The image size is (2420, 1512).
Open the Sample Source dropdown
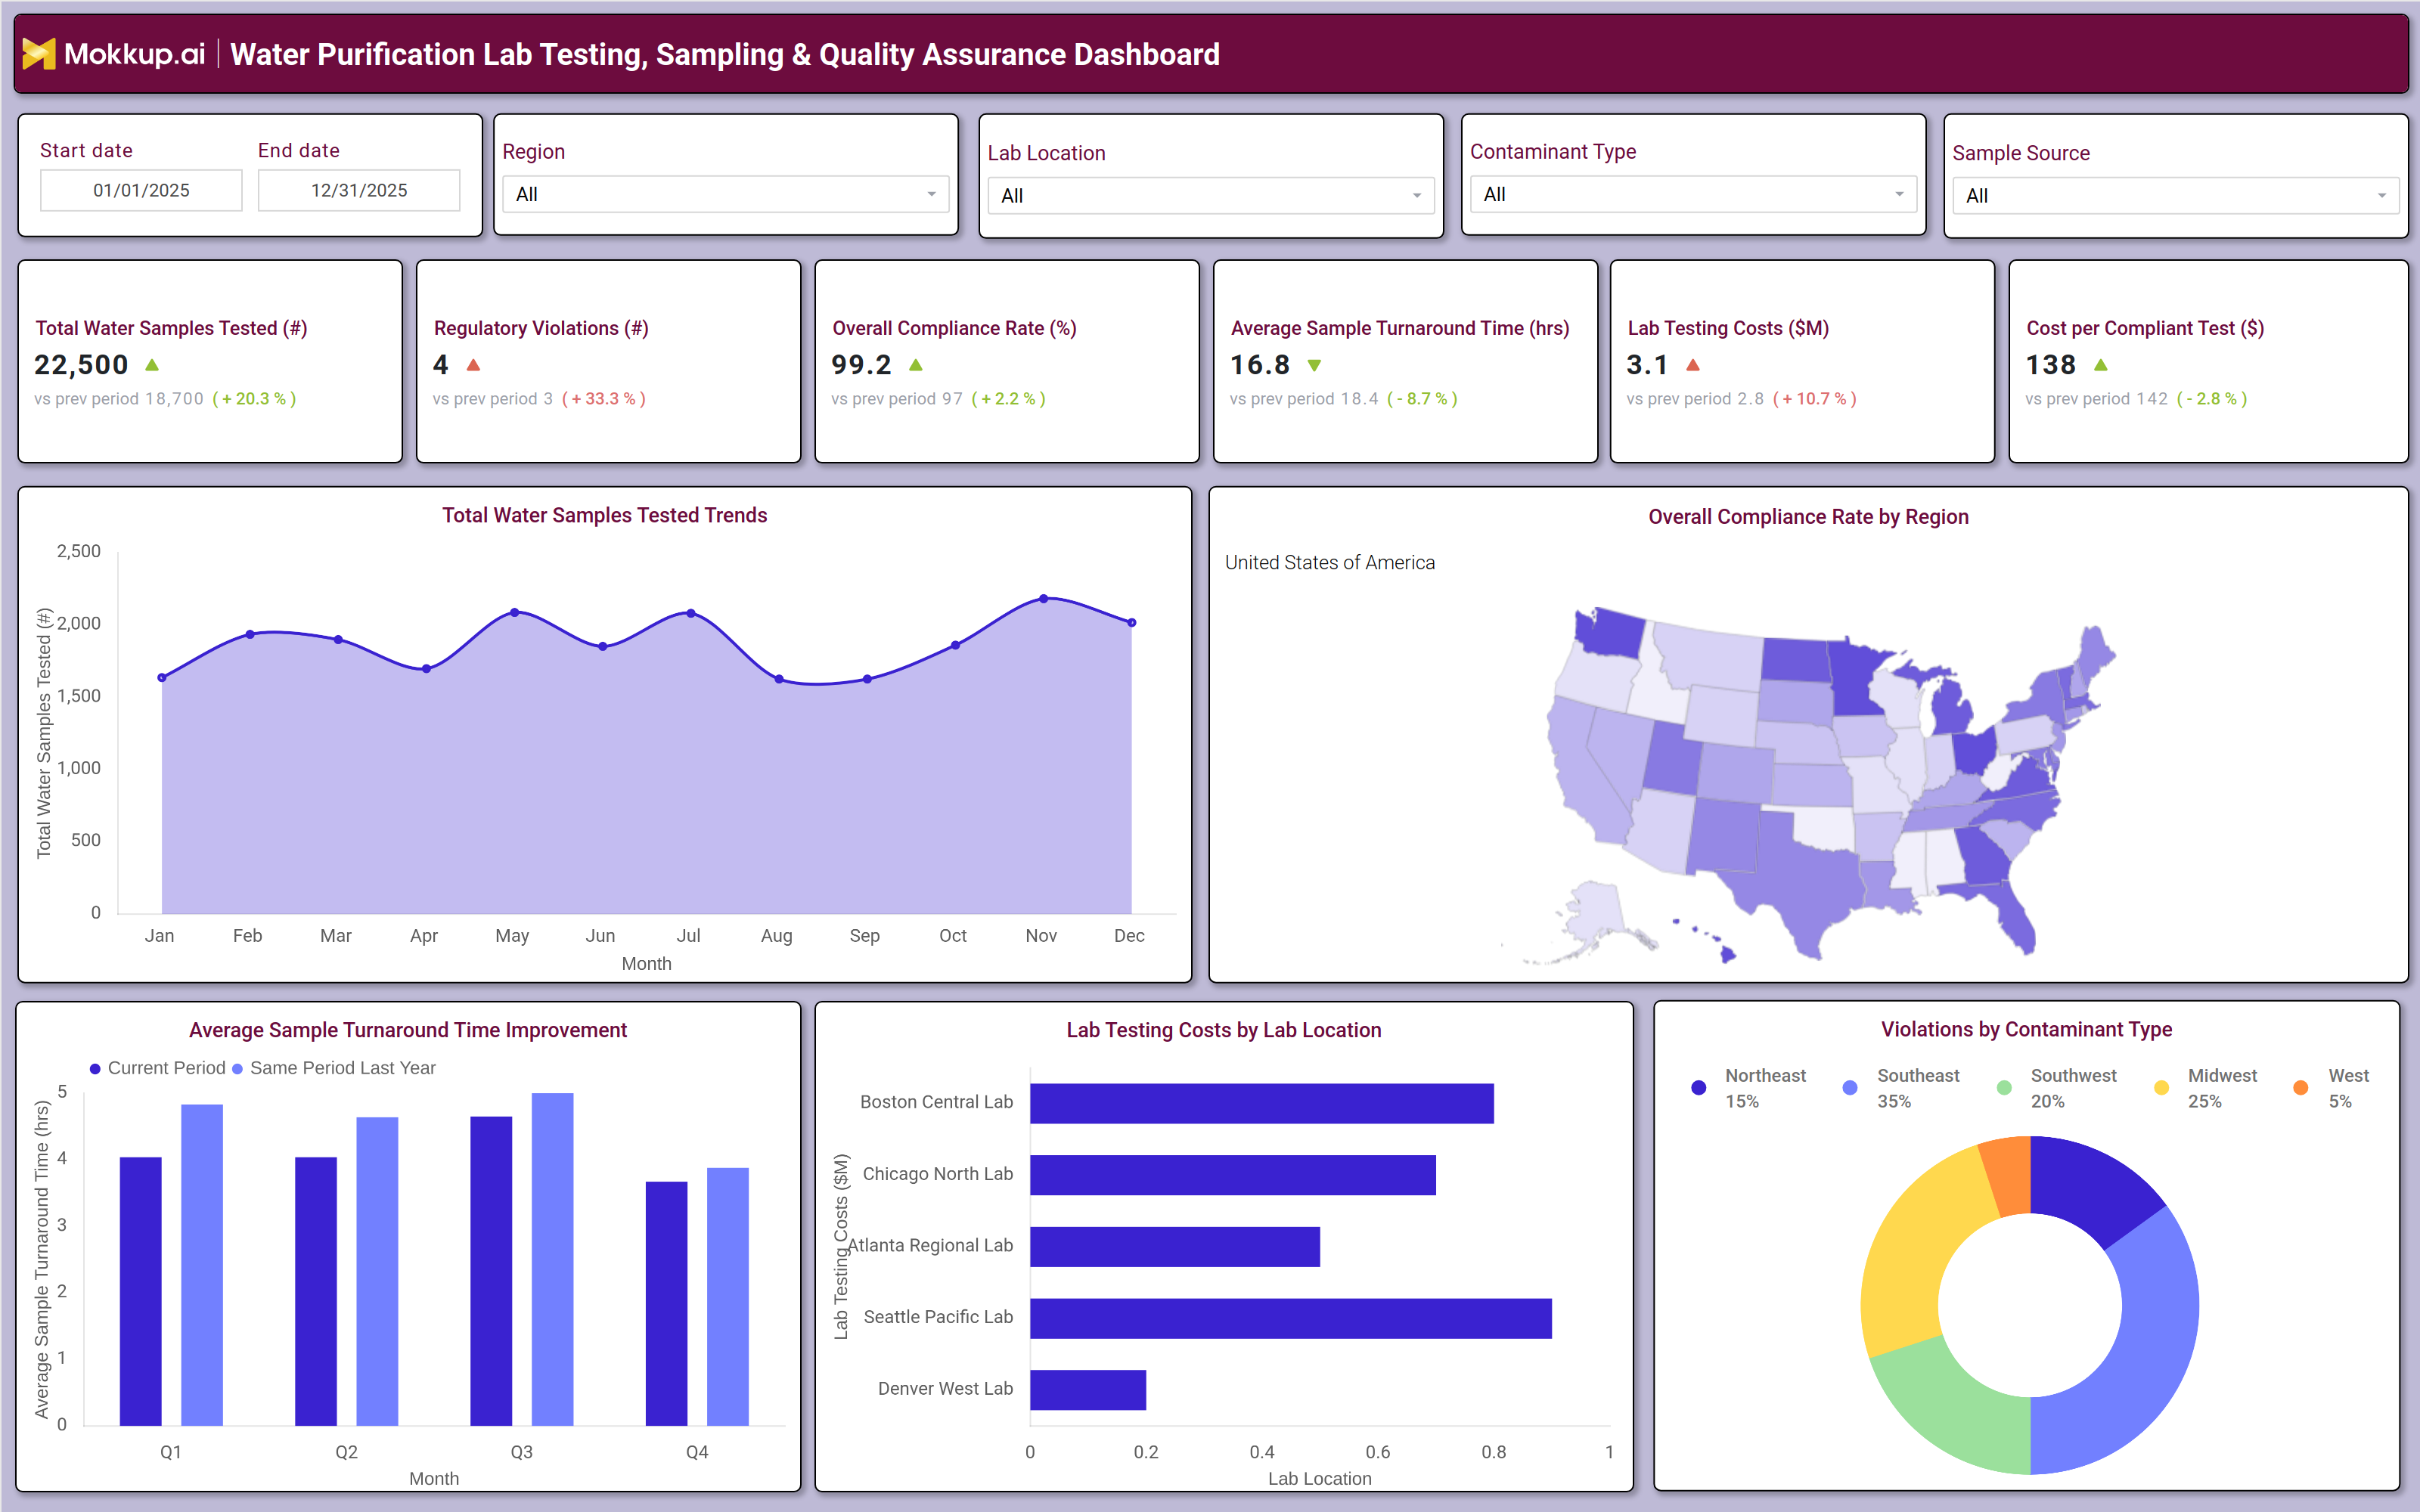(x=2175, y=196)
